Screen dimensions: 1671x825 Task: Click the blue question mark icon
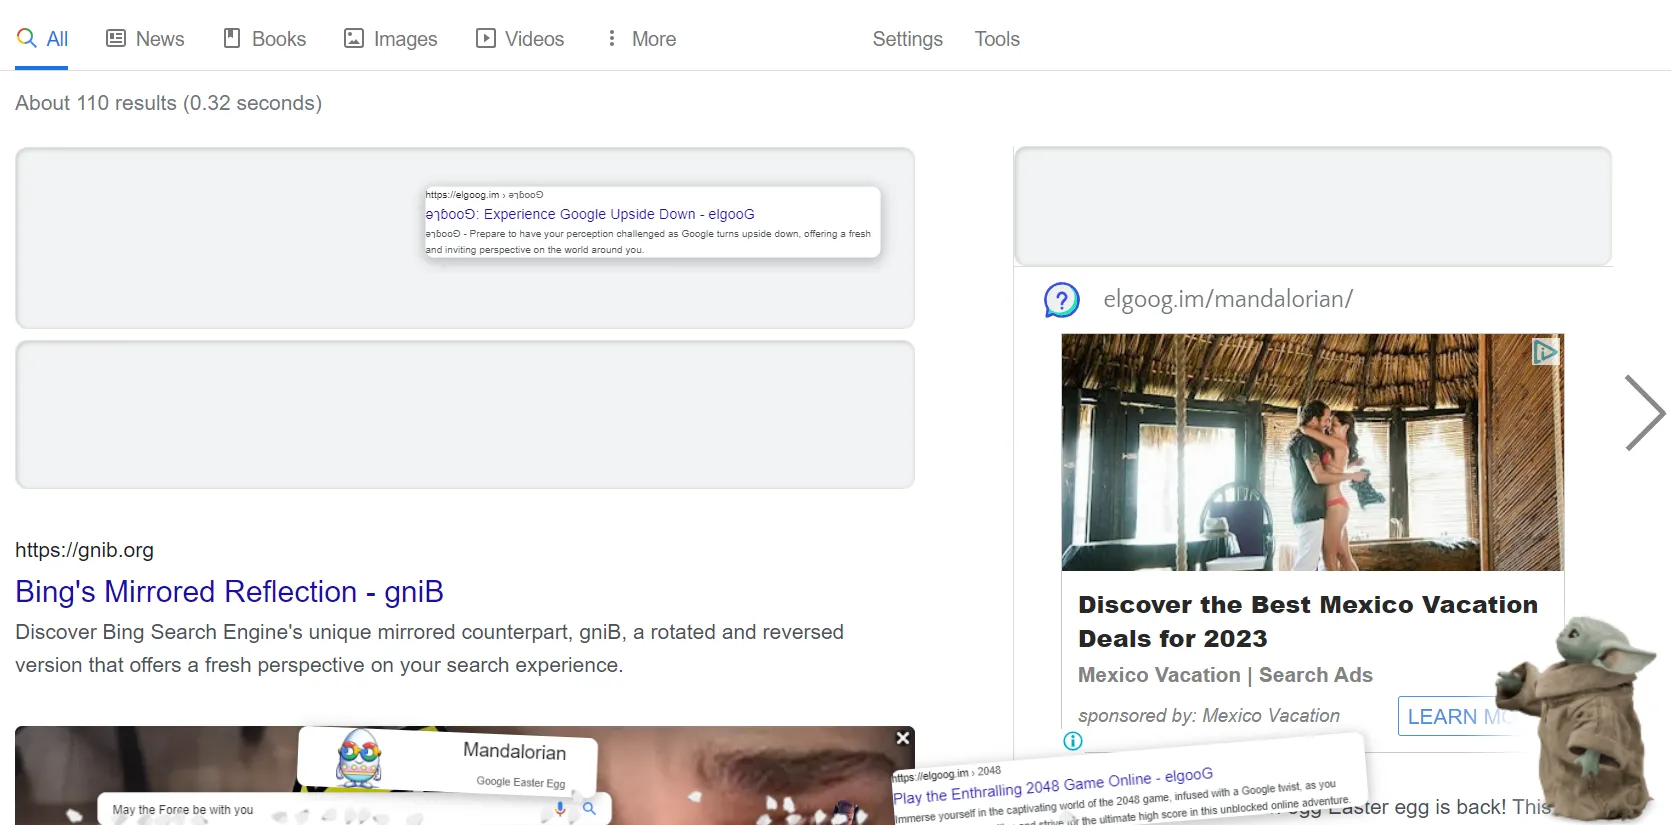click(1062, 299)
